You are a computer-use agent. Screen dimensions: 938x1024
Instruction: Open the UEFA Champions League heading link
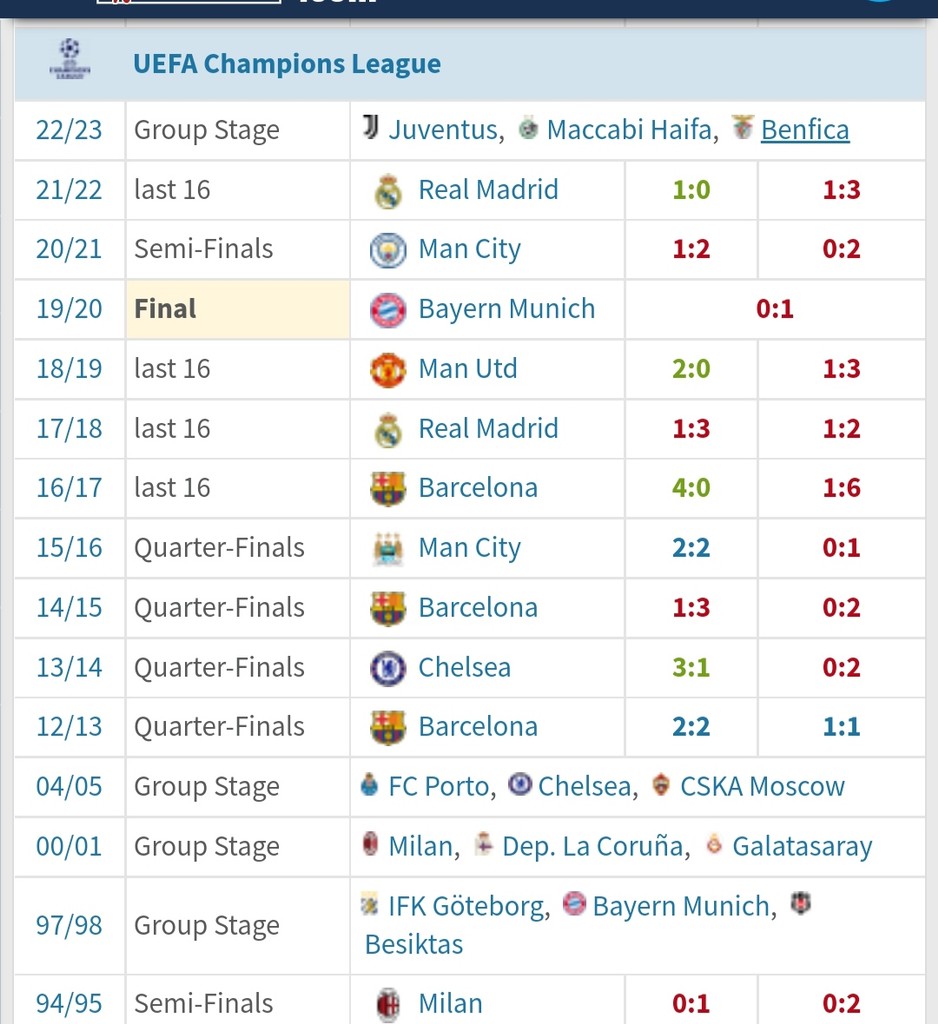(287, 64)
